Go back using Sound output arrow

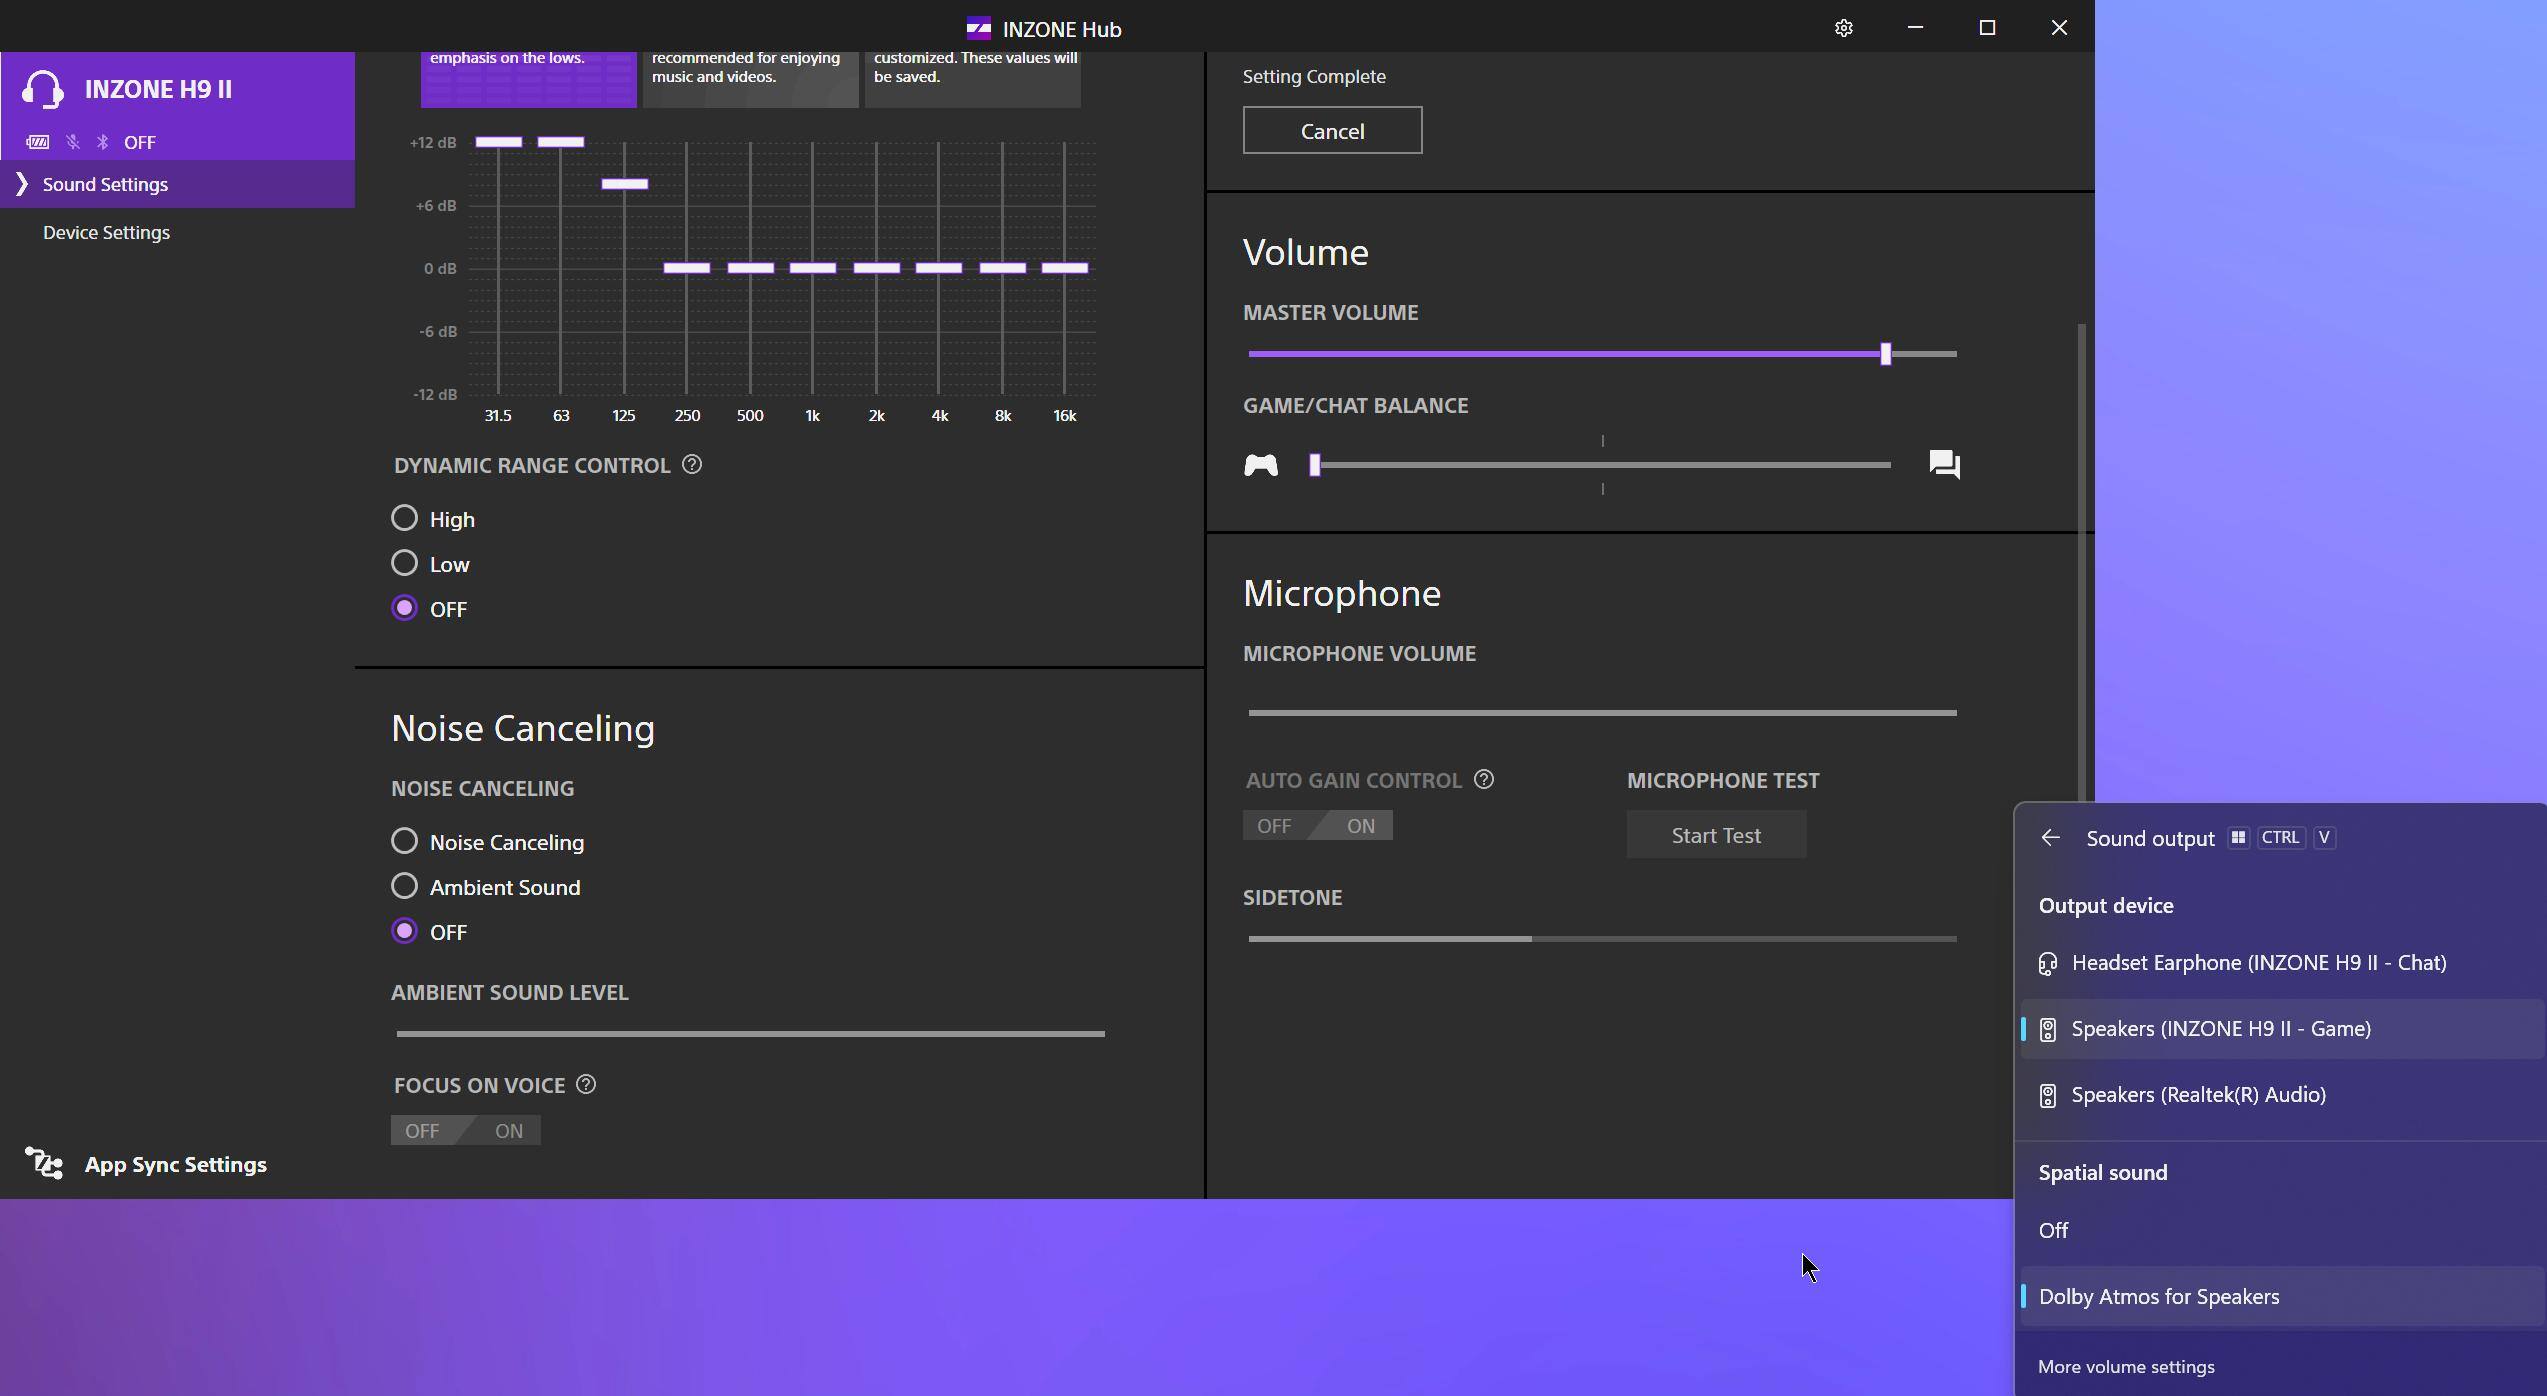point(2050,838)
